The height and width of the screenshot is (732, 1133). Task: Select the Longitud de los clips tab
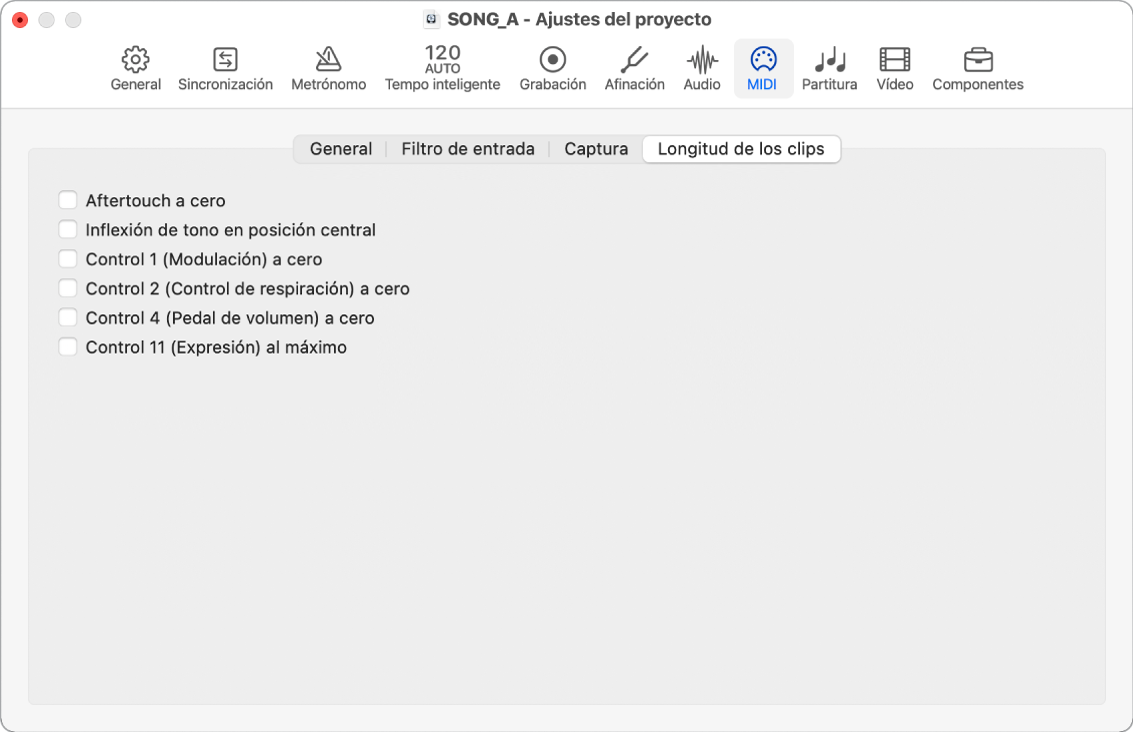click(x=741, y=149)
